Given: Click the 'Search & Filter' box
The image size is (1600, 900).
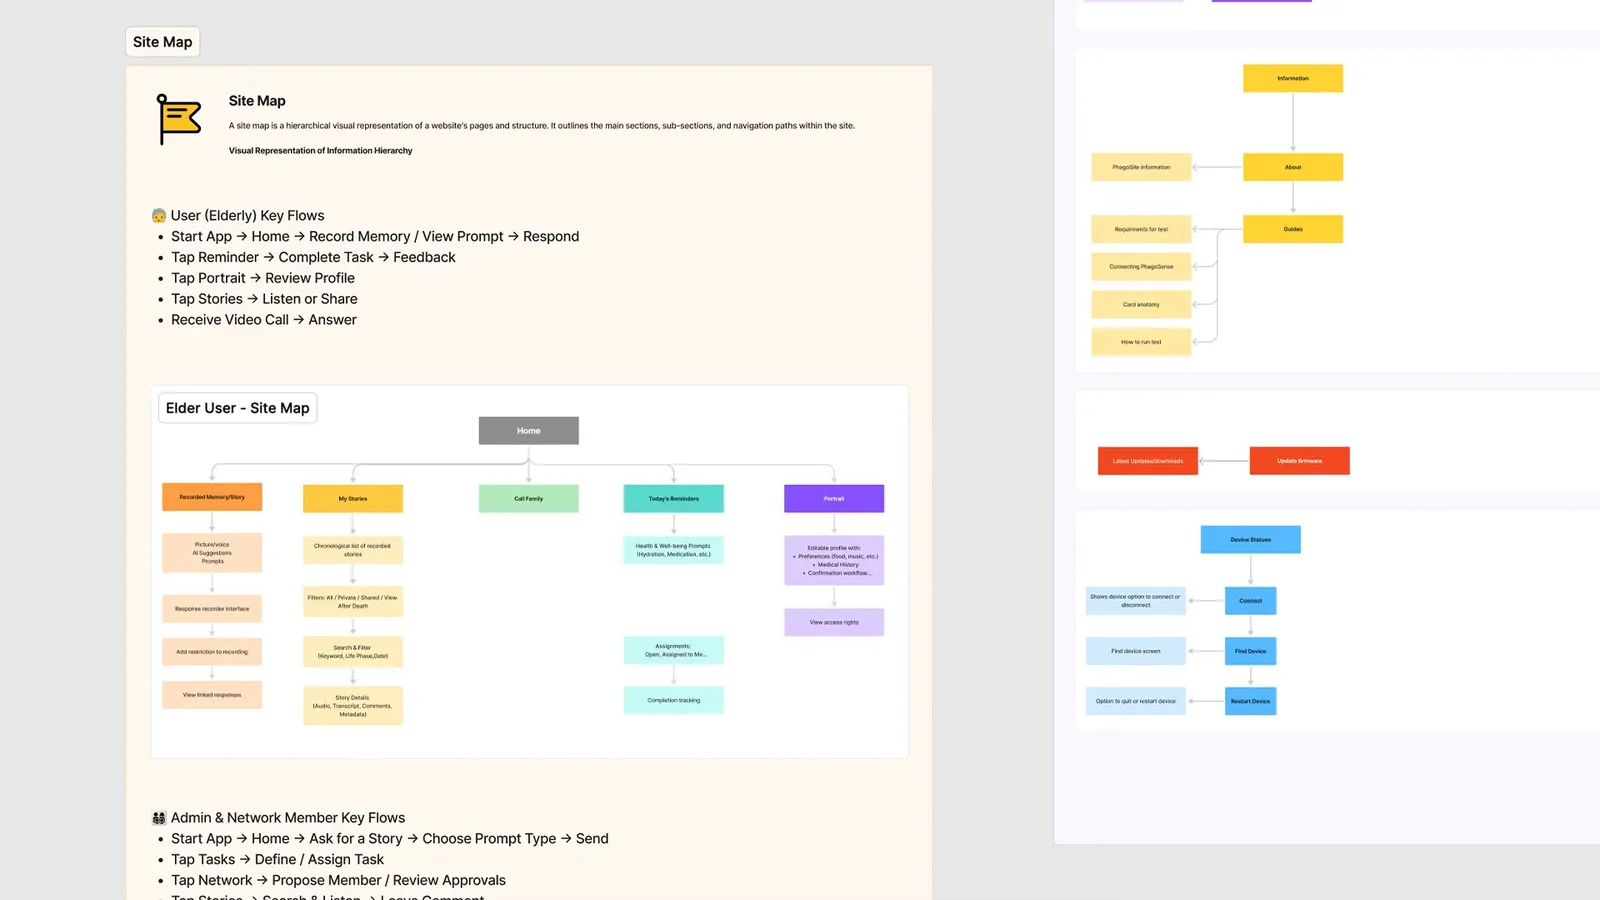Looking at the screenshot, I should pyautogui.click(x=353, y=652).
